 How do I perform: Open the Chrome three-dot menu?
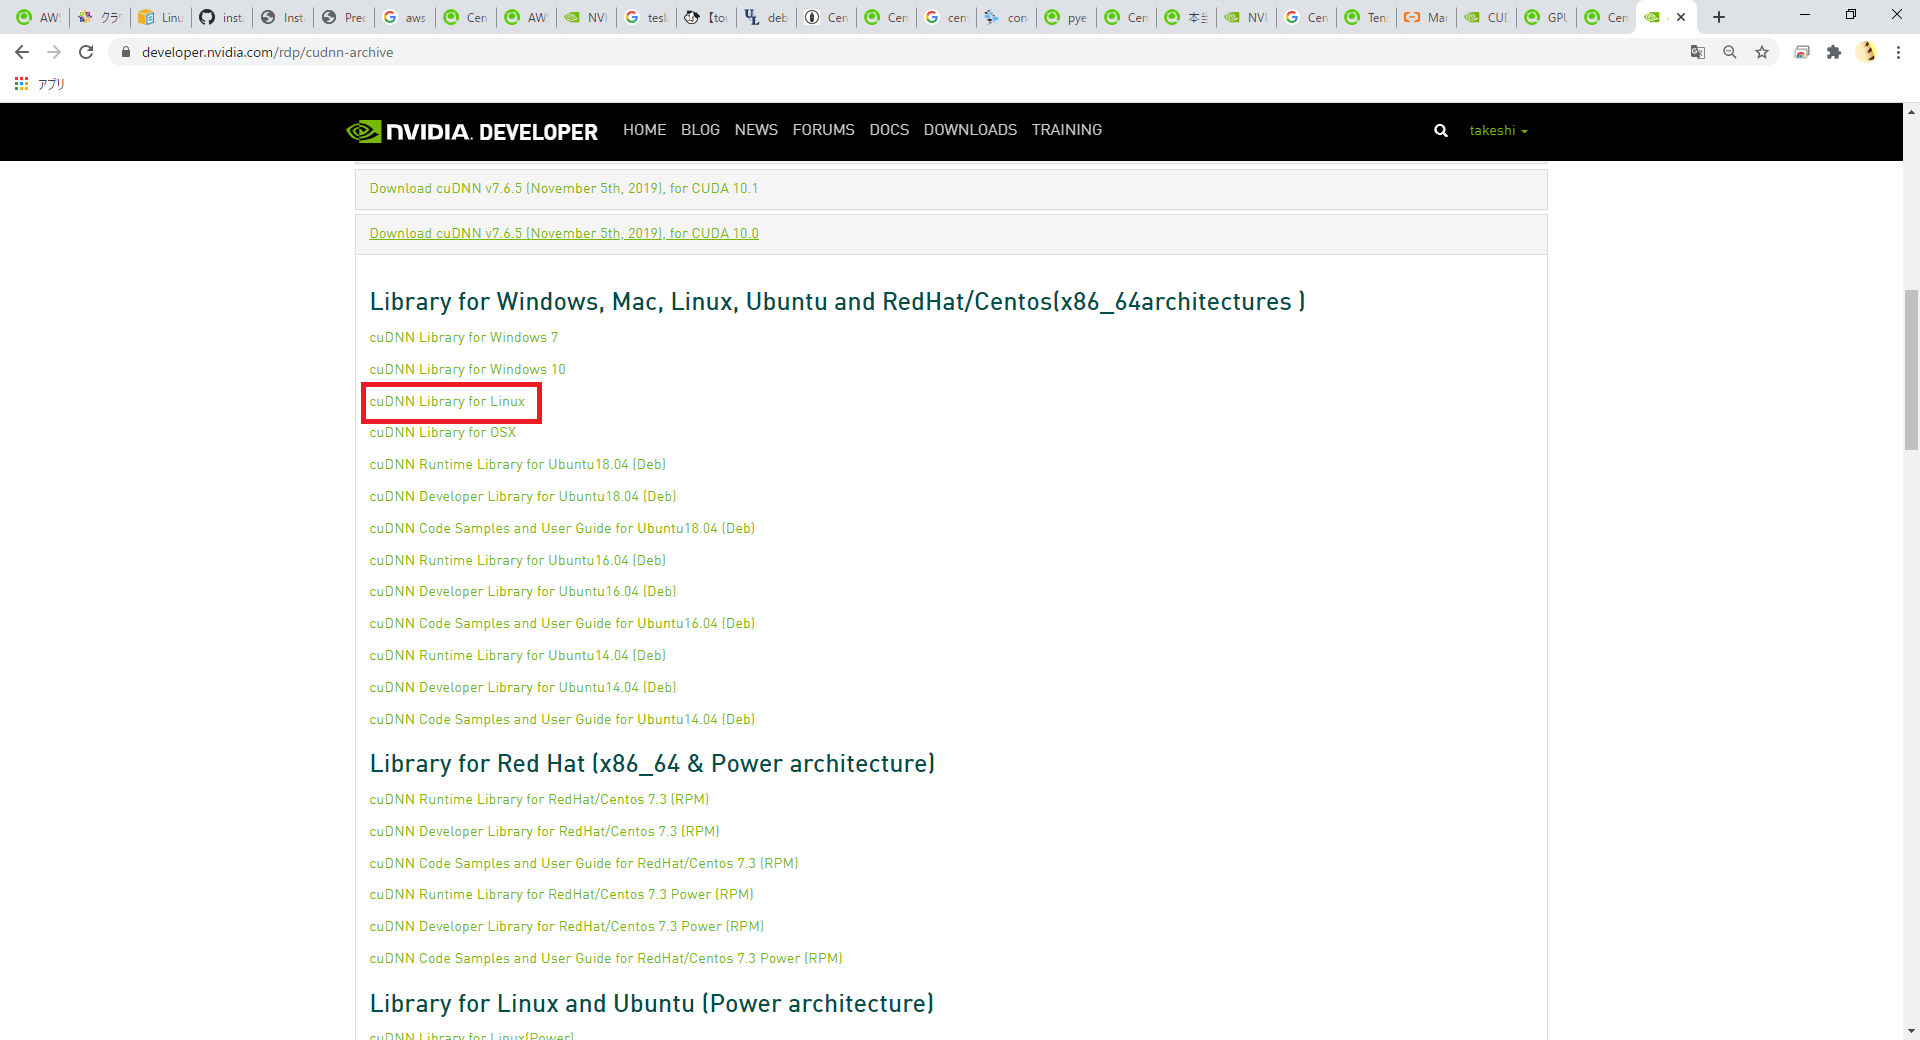point(1898,52)
